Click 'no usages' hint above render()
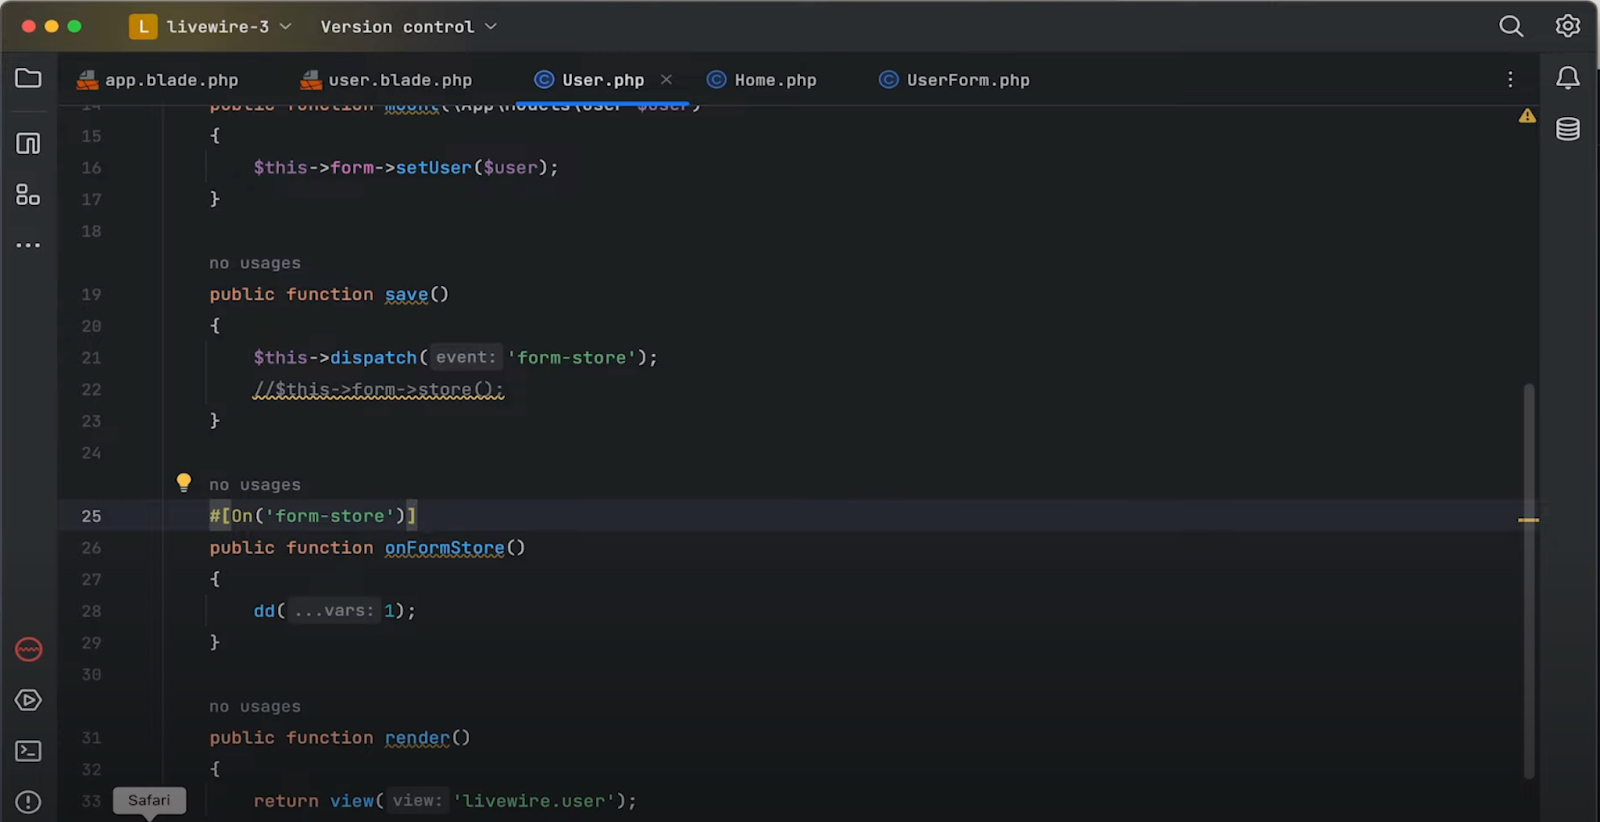Screen dimensions: 1600x822 tap(255, 707)
